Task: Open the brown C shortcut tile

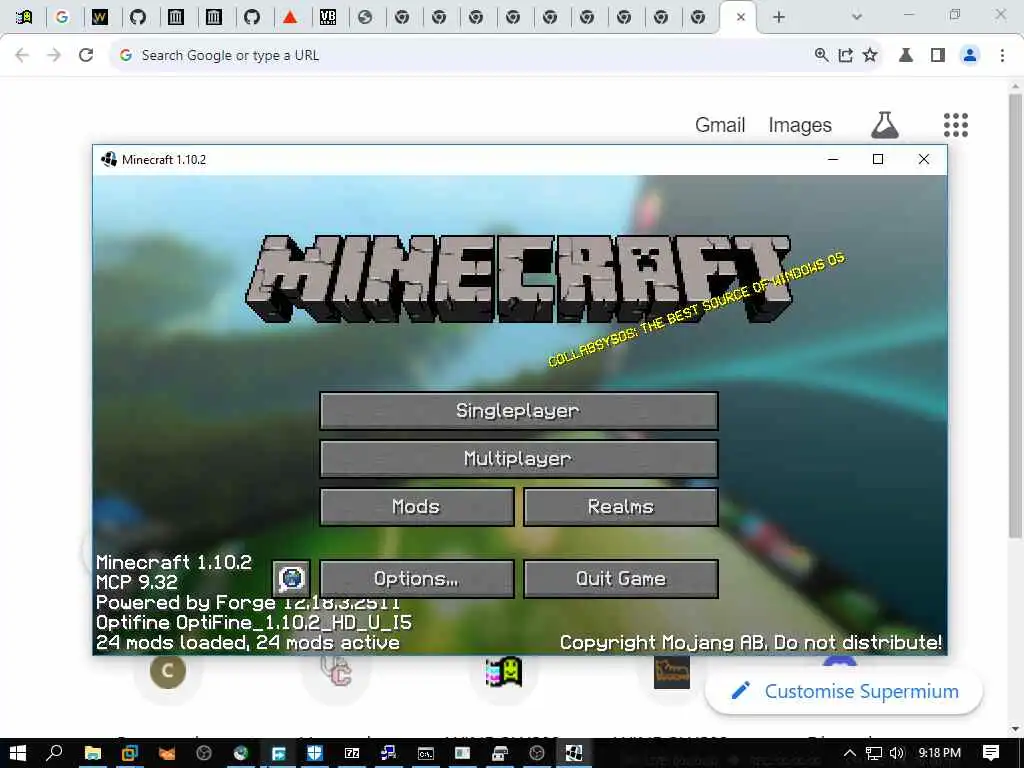Action: pyautogui.click(x=168, y=671)
